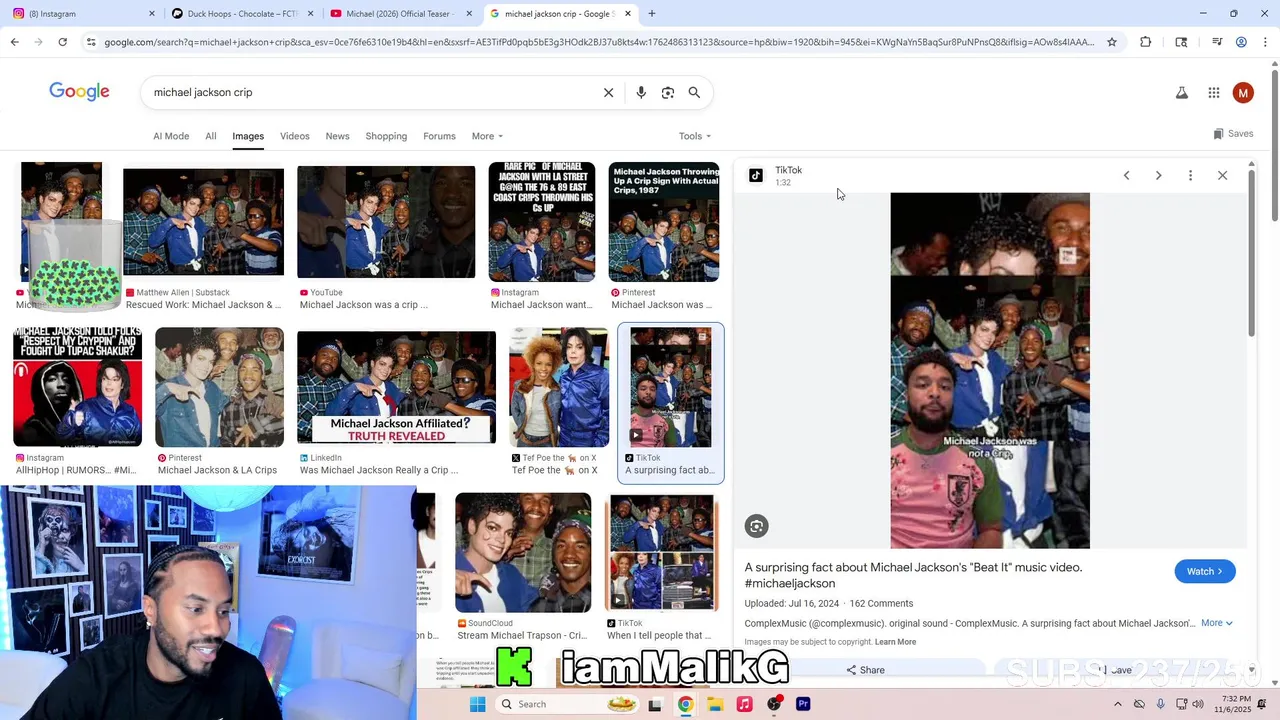Open large TikTok preview image
This screenshot has width=1280, height=720.
990,370
